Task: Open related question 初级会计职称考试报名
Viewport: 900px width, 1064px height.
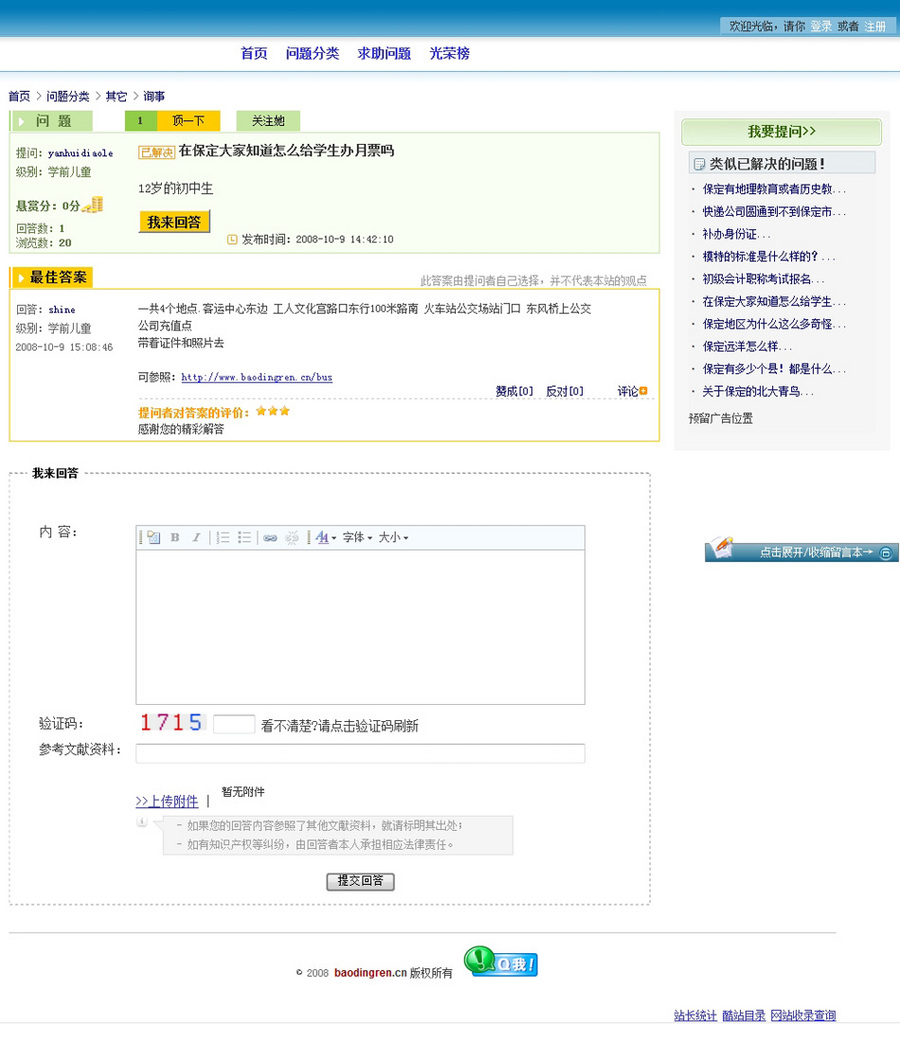Action: (x=763, y=279)
